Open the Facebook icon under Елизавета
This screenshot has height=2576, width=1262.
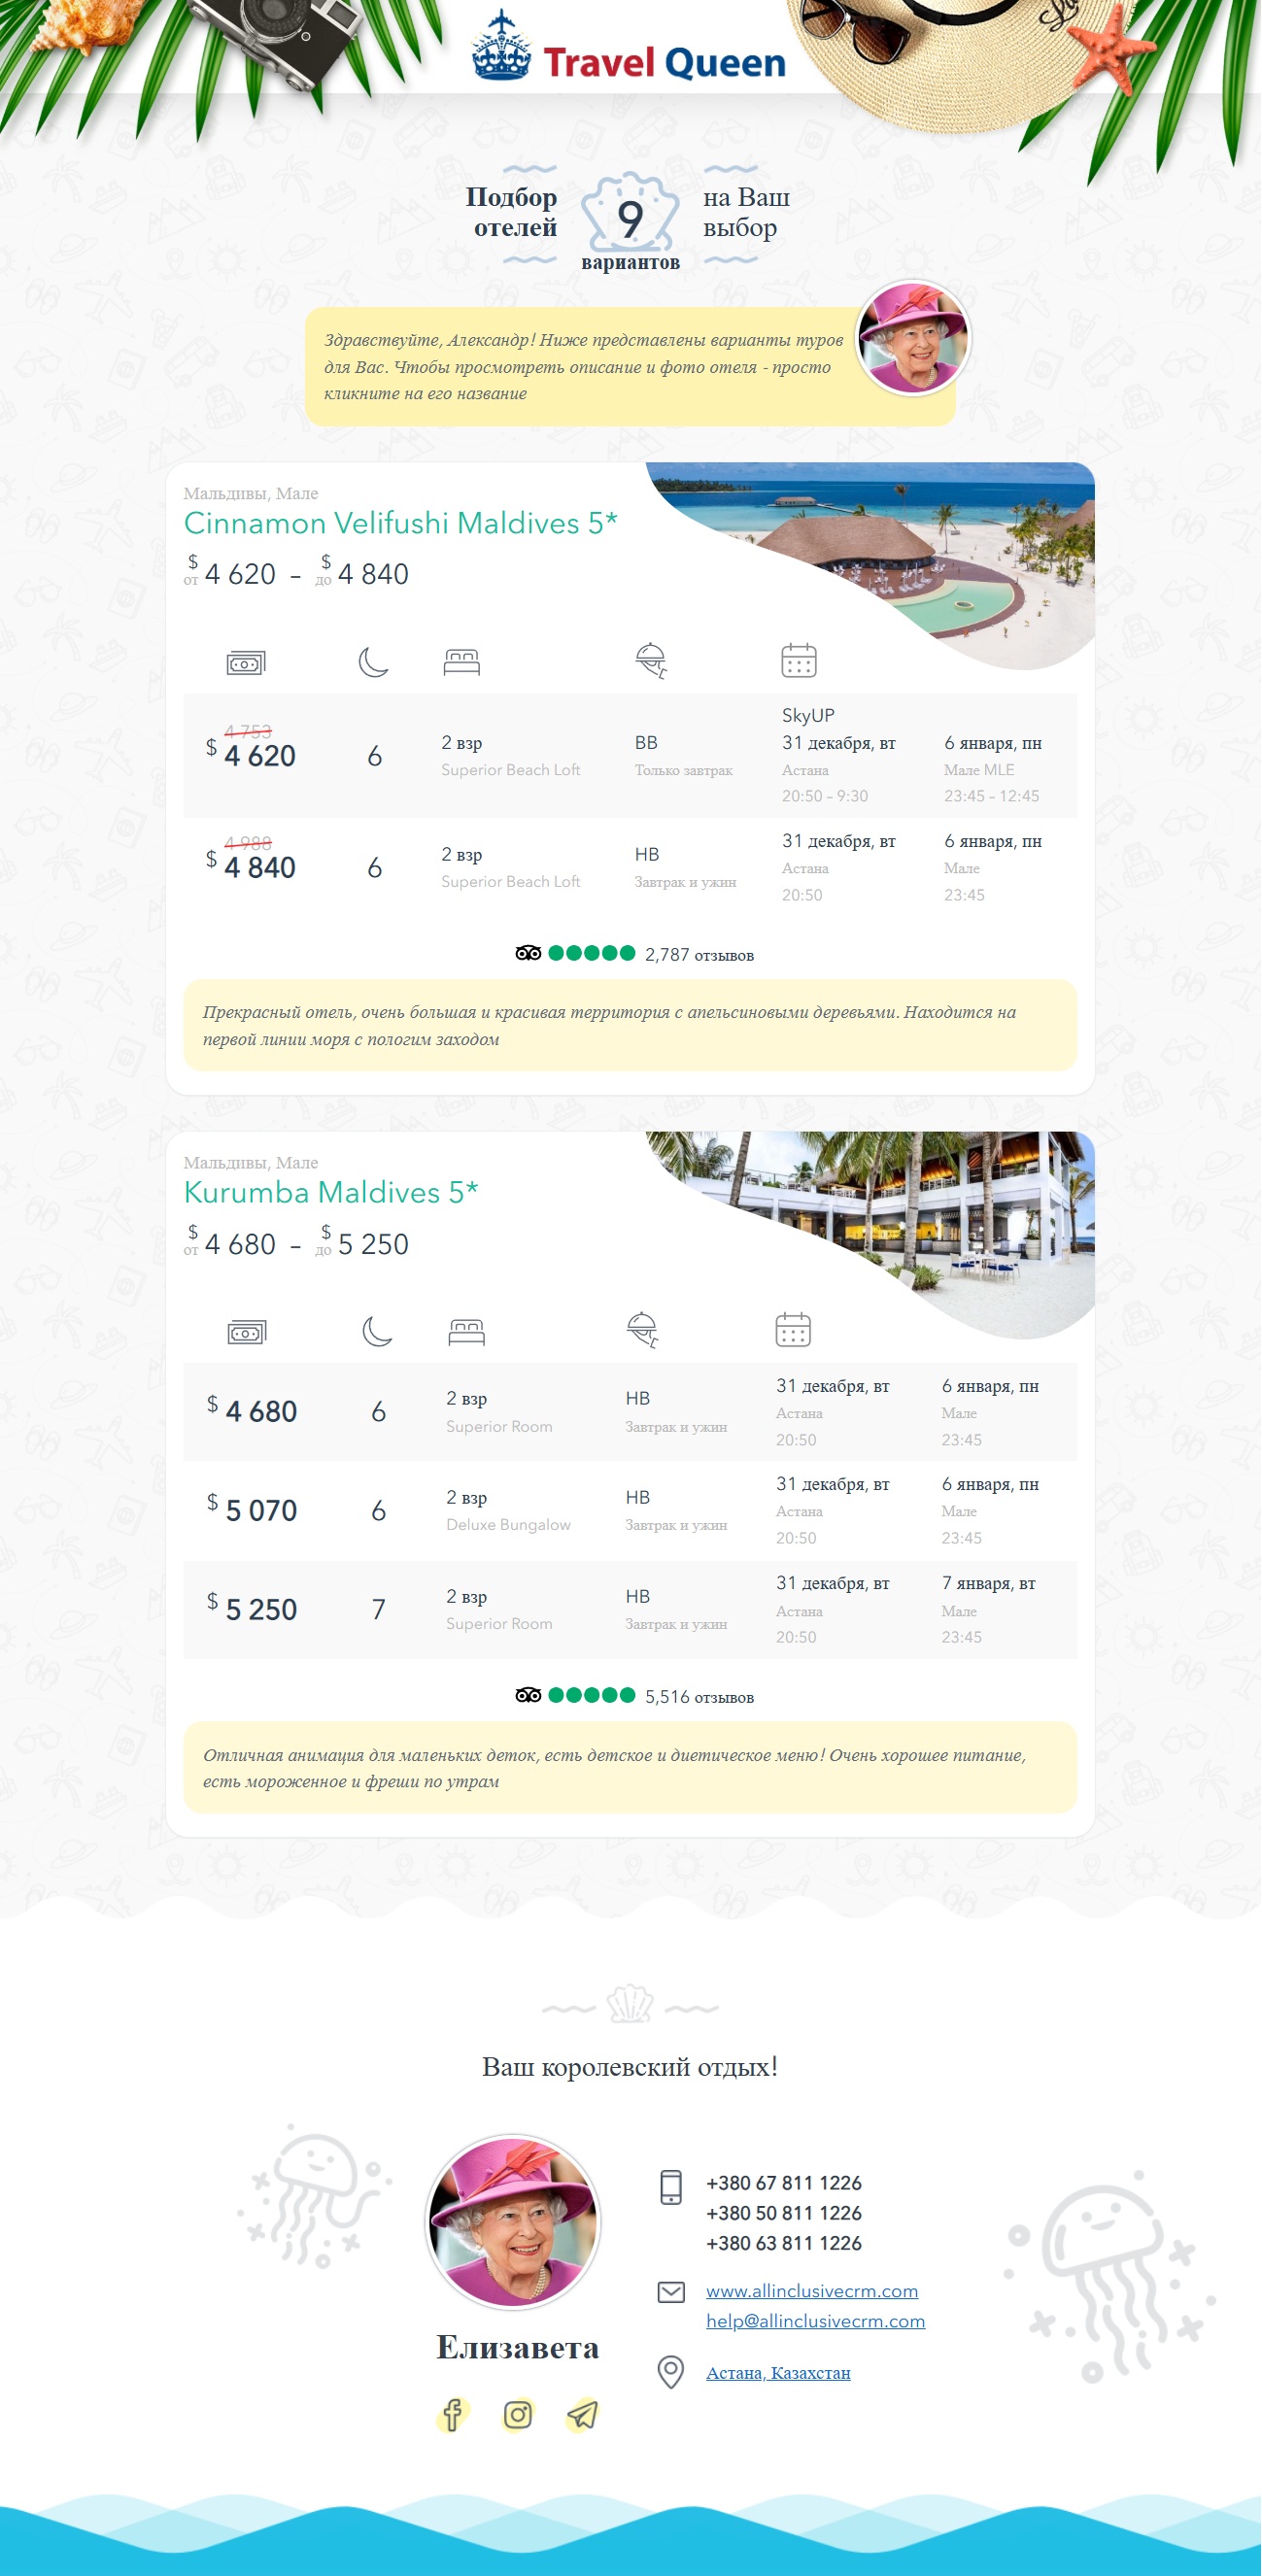(x=452, y=2415)
